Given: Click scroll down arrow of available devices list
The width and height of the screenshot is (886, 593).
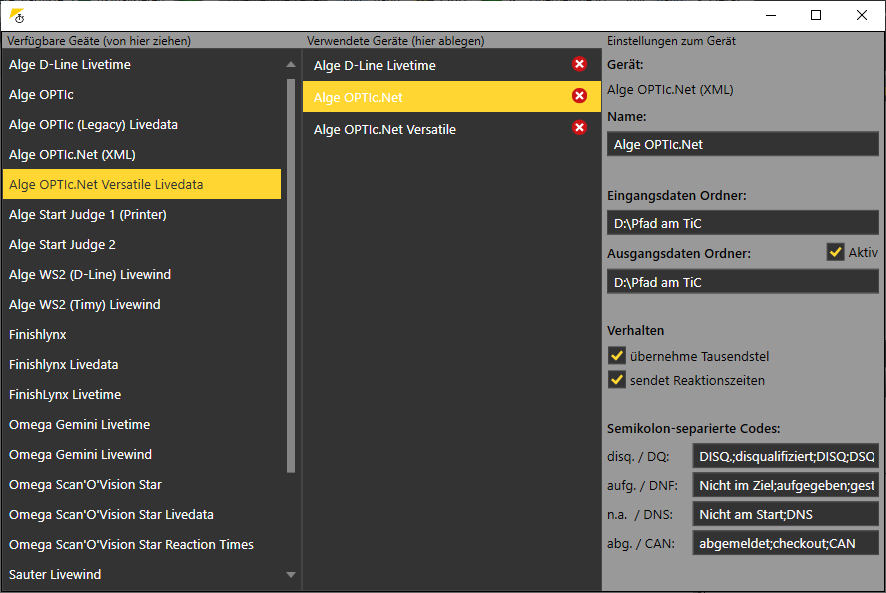Looking at the screenshot, I should [x=291, y=575].
